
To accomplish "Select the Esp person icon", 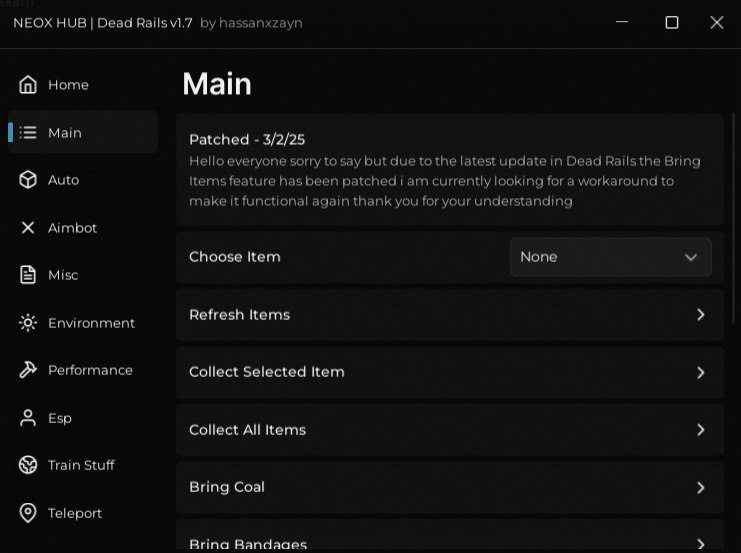I will click(28, 418).
